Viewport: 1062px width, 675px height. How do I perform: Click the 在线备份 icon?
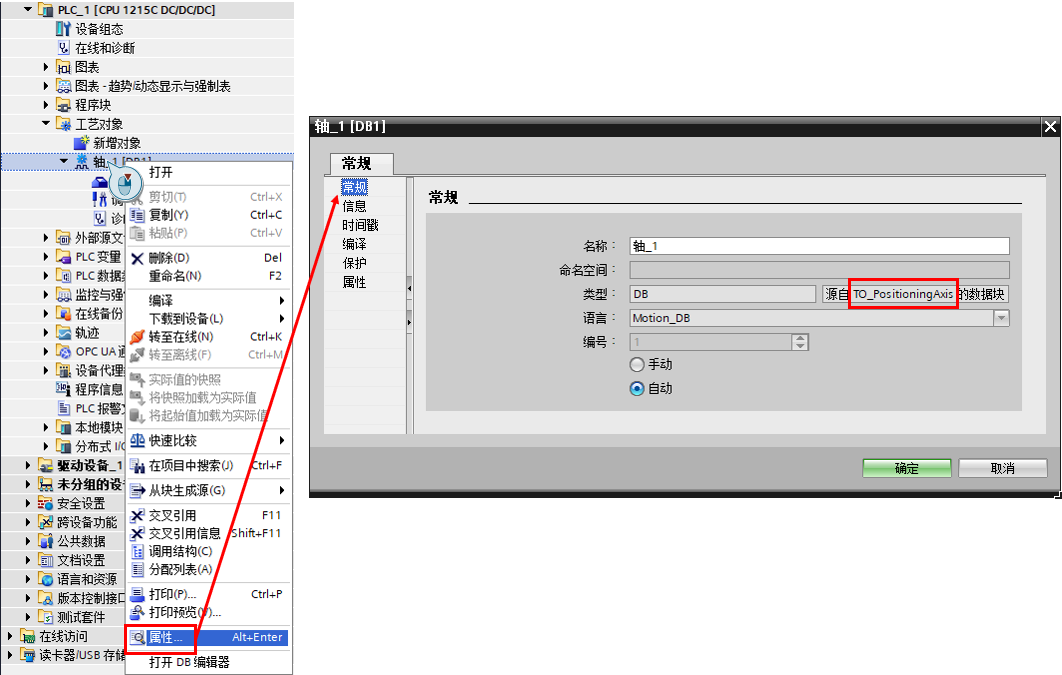coord(64,313)
